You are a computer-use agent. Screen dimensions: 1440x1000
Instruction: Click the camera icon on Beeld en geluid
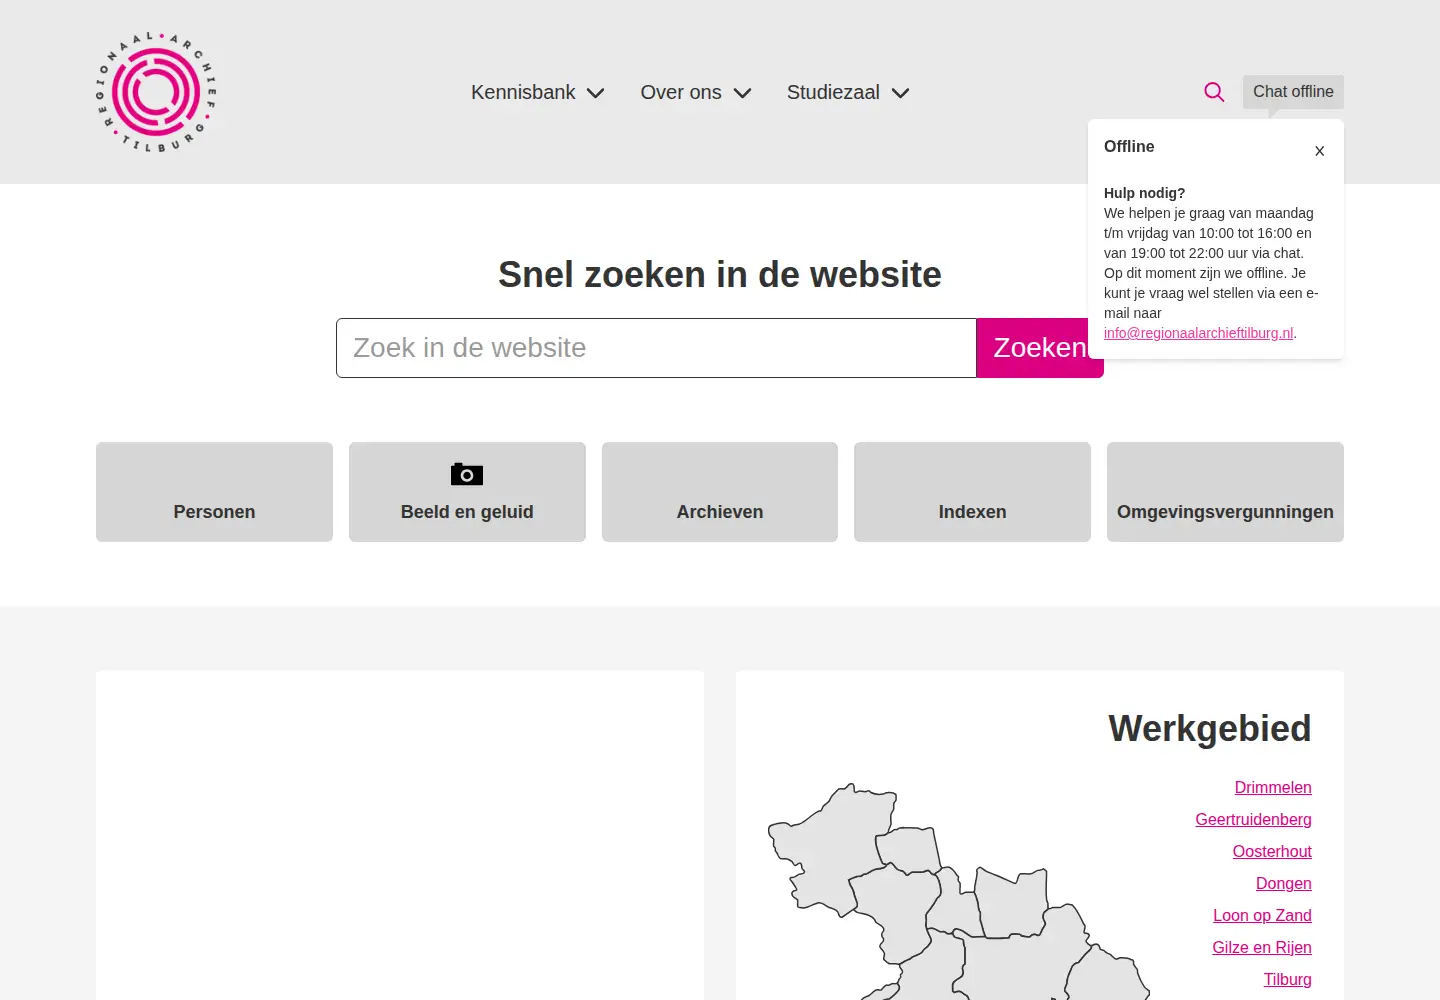[467, 474]
